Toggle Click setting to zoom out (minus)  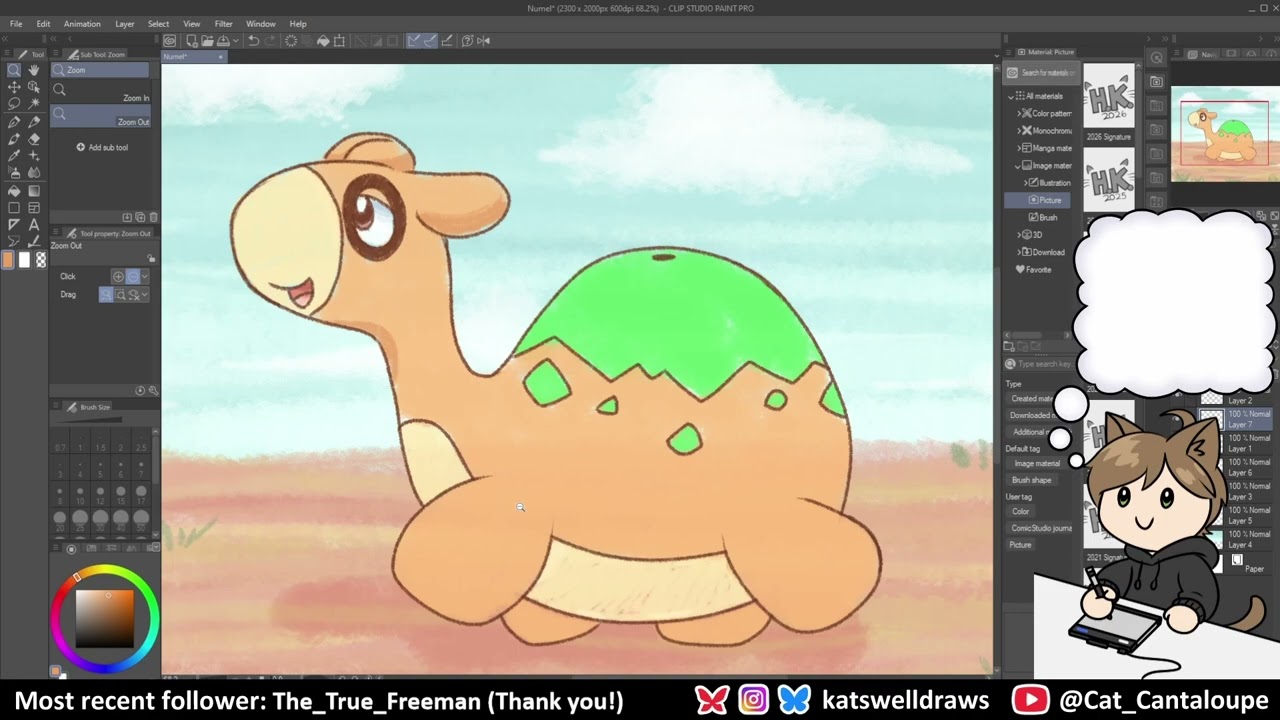tap(131, 276)
